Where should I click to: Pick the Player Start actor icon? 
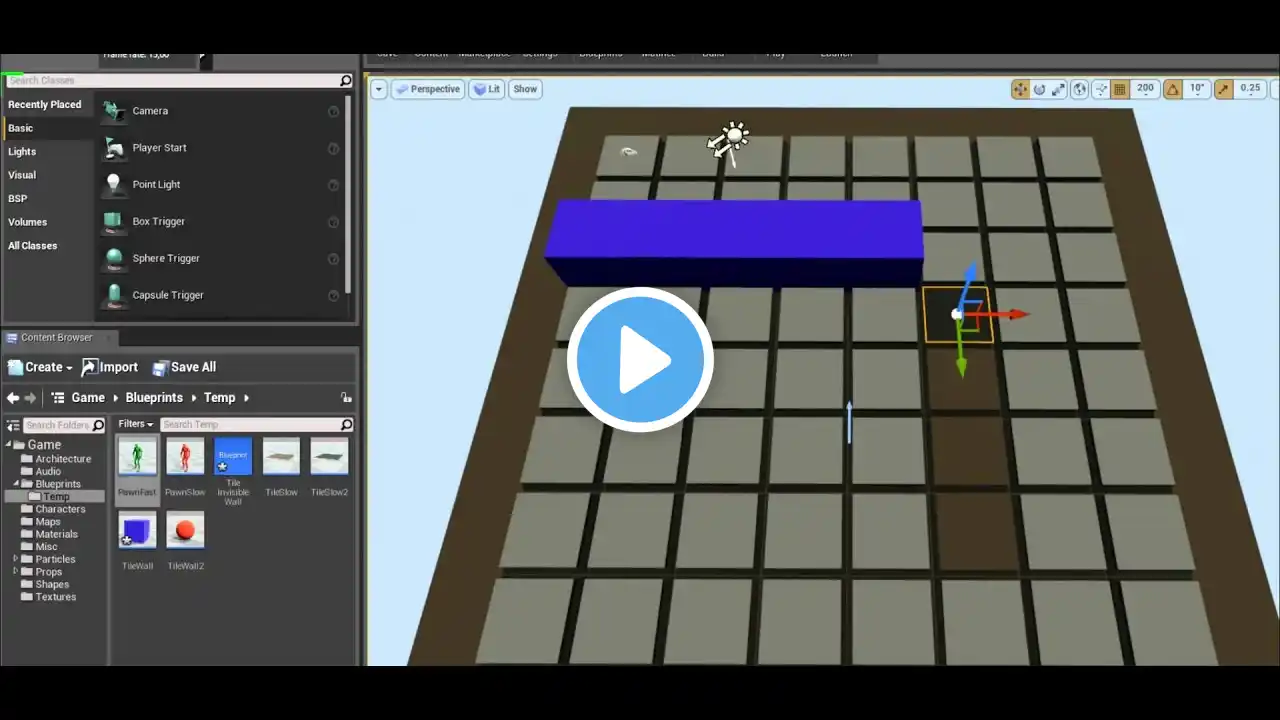(114, 148)
